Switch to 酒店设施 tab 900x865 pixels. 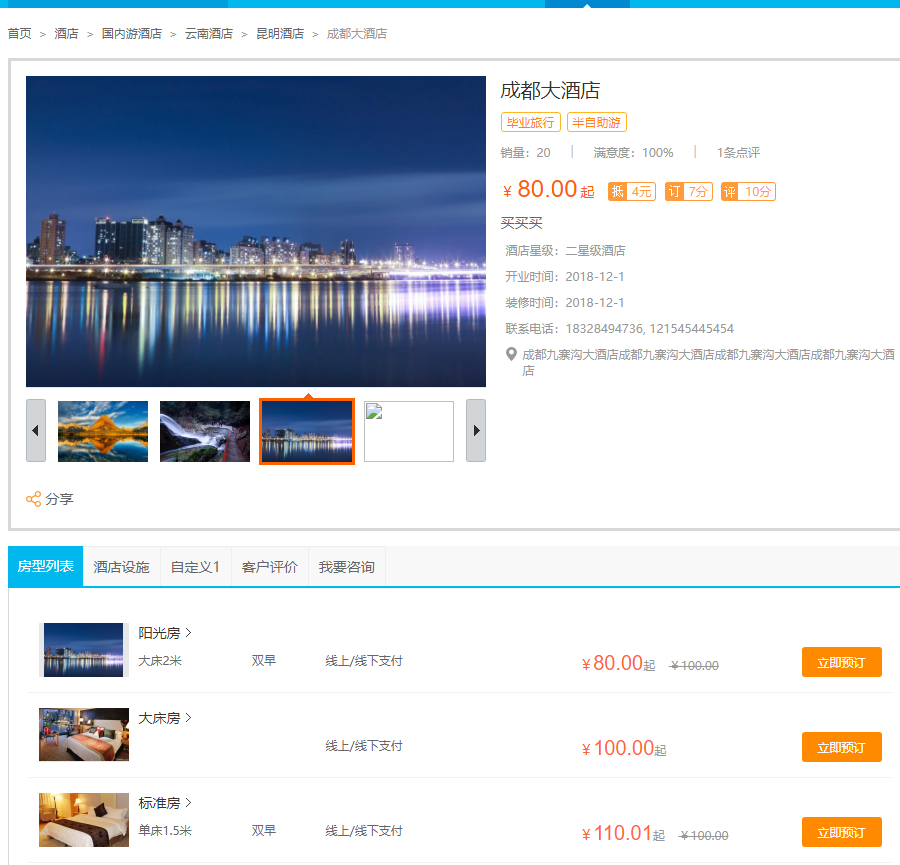(121, 567)
